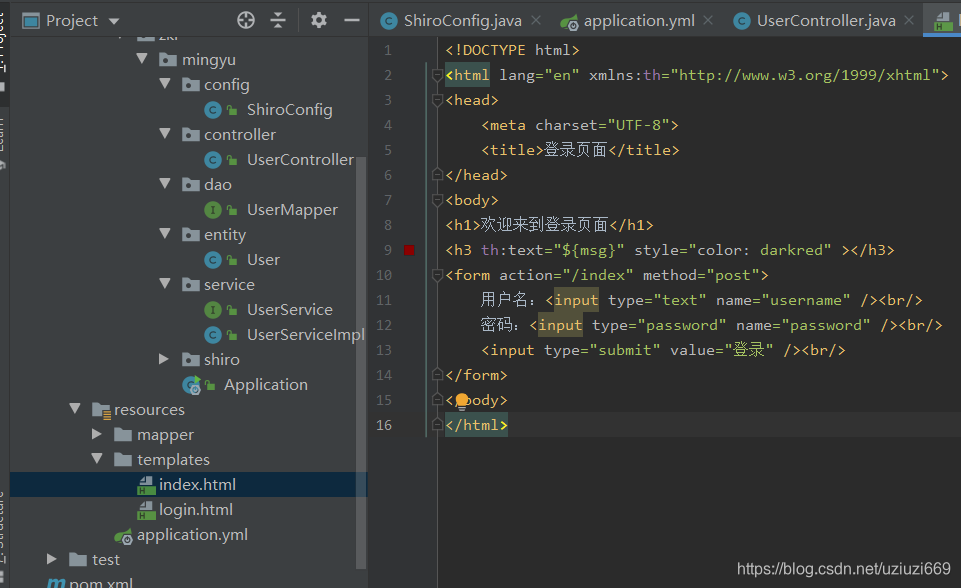Click the controller package folder icon
Screen dimensions: 961x588
pos(191,134)
